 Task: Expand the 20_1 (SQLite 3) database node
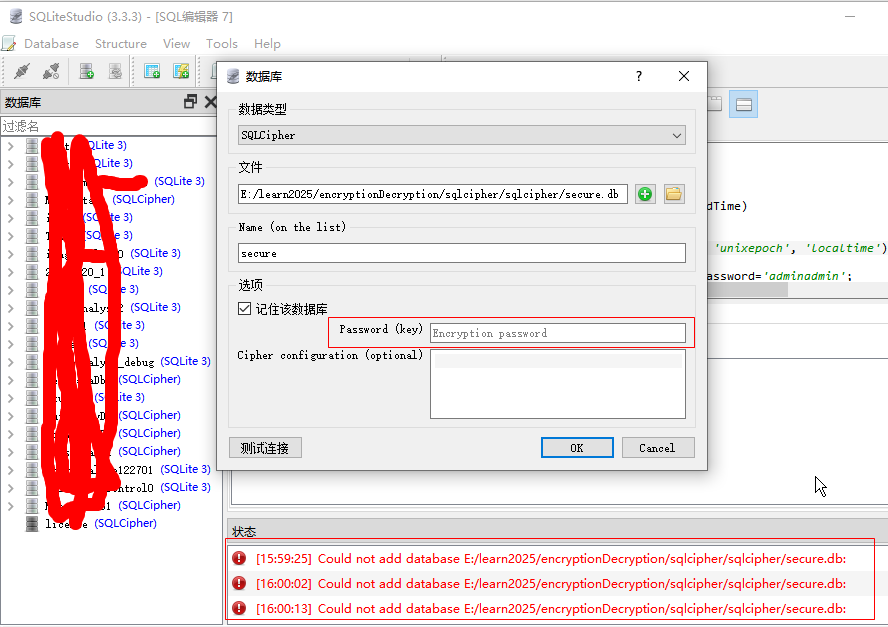[x=11, y=271]
